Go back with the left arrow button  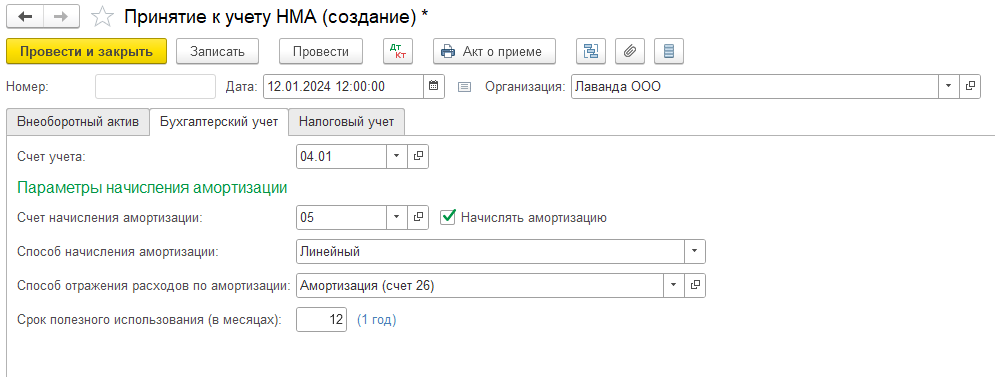tap(25, 17)
